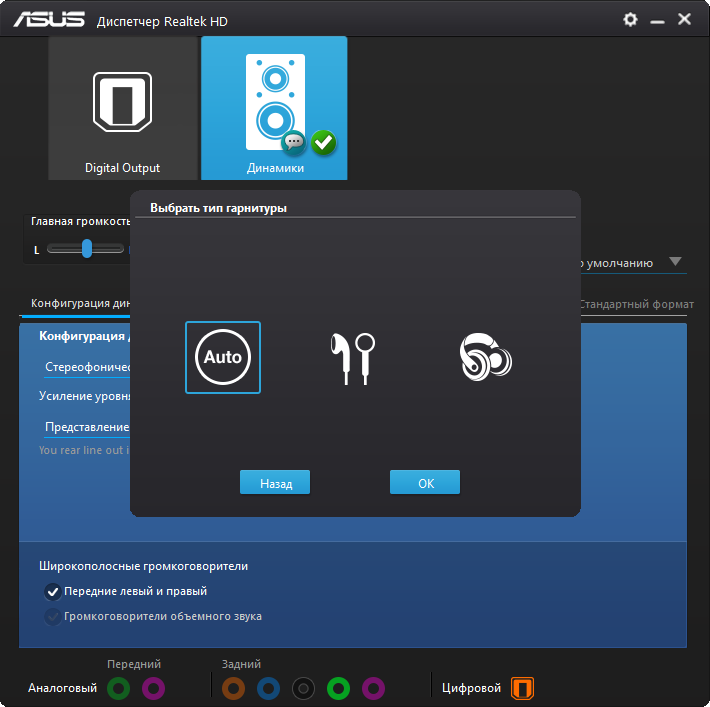Image resolution: width=710 pixels, height=707 pixels.
Task: Click the Широкополосные громкоговорители label
Action: point(144,566)
